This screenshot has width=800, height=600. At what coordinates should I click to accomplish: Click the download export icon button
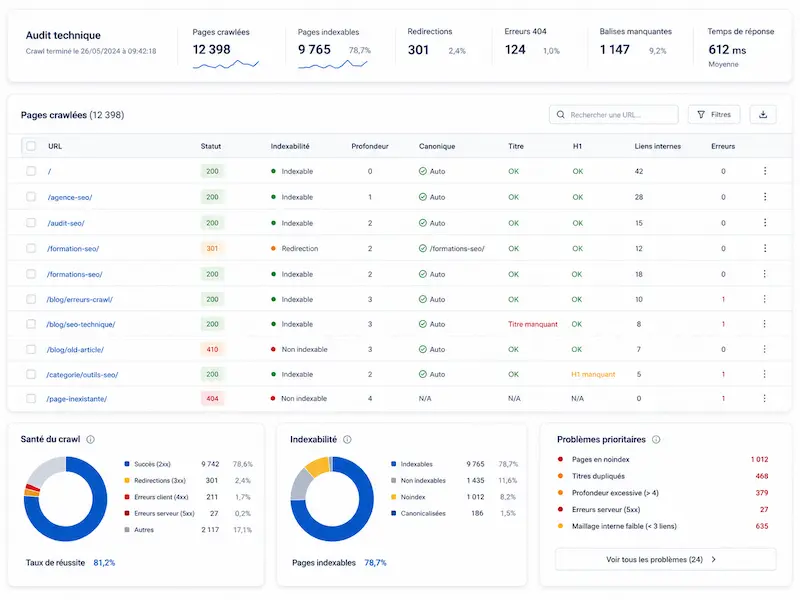(763, 115)
